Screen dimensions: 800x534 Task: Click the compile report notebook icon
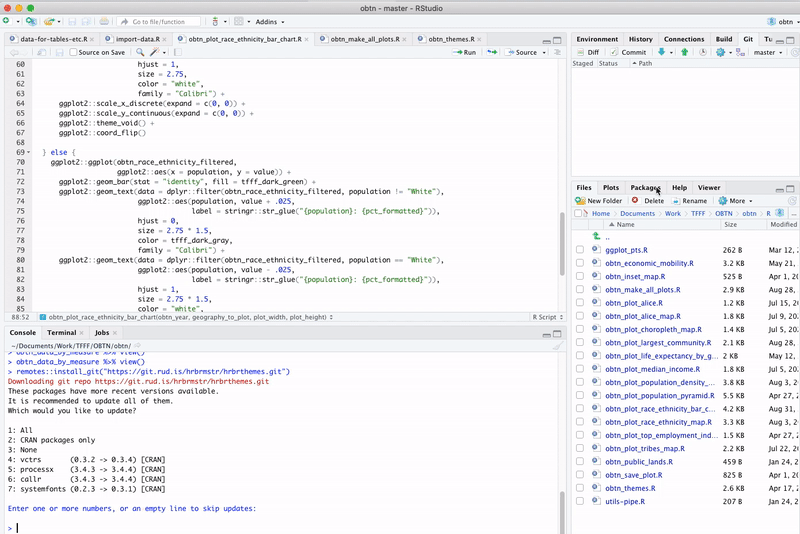(178, 52)
